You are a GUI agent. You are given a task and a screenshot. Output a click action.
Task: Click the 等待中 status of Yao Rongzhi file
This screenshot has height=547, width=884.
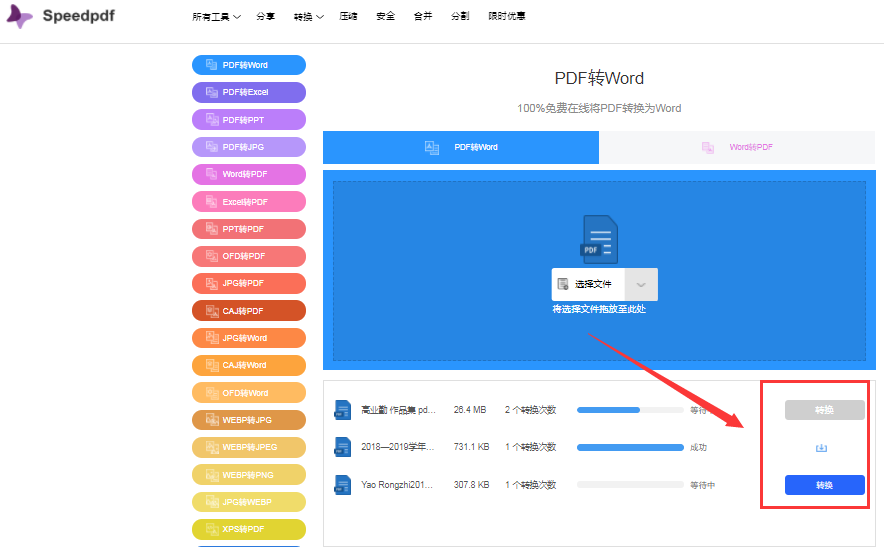point(702,485)
